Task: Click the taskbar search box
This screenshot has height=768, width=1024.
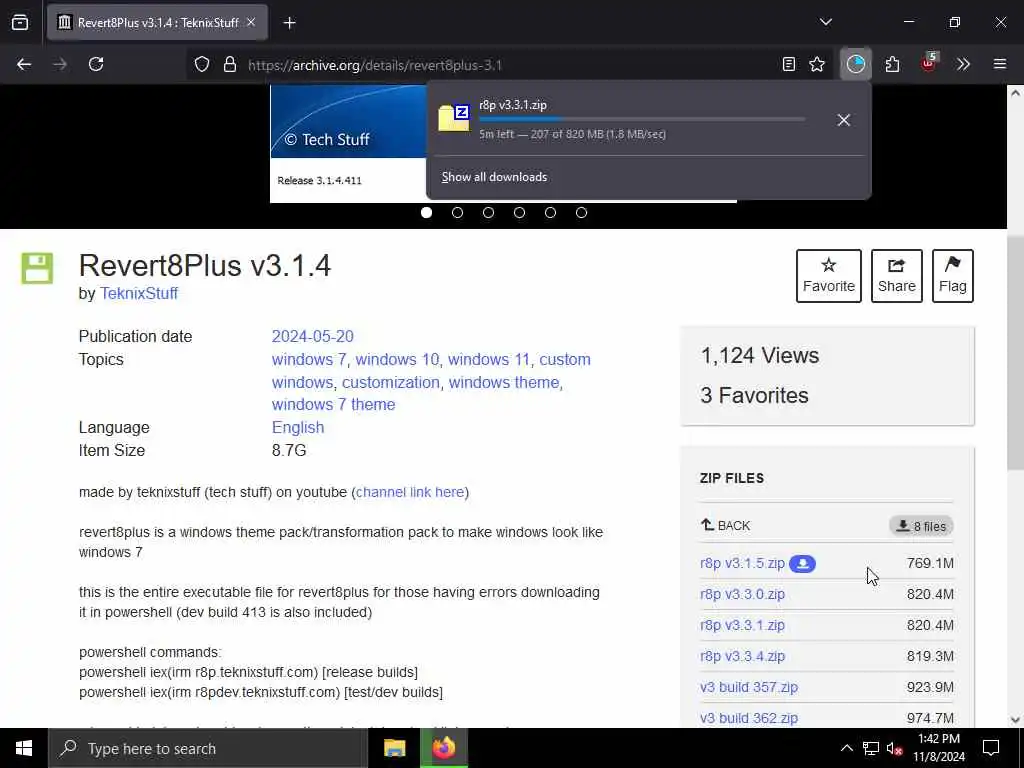Action: point(208,748)
